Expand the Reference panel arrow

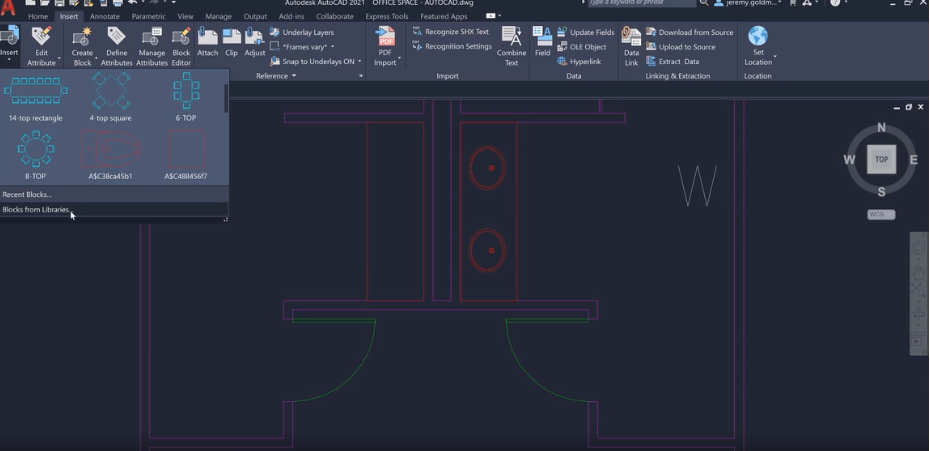point(294,76)
